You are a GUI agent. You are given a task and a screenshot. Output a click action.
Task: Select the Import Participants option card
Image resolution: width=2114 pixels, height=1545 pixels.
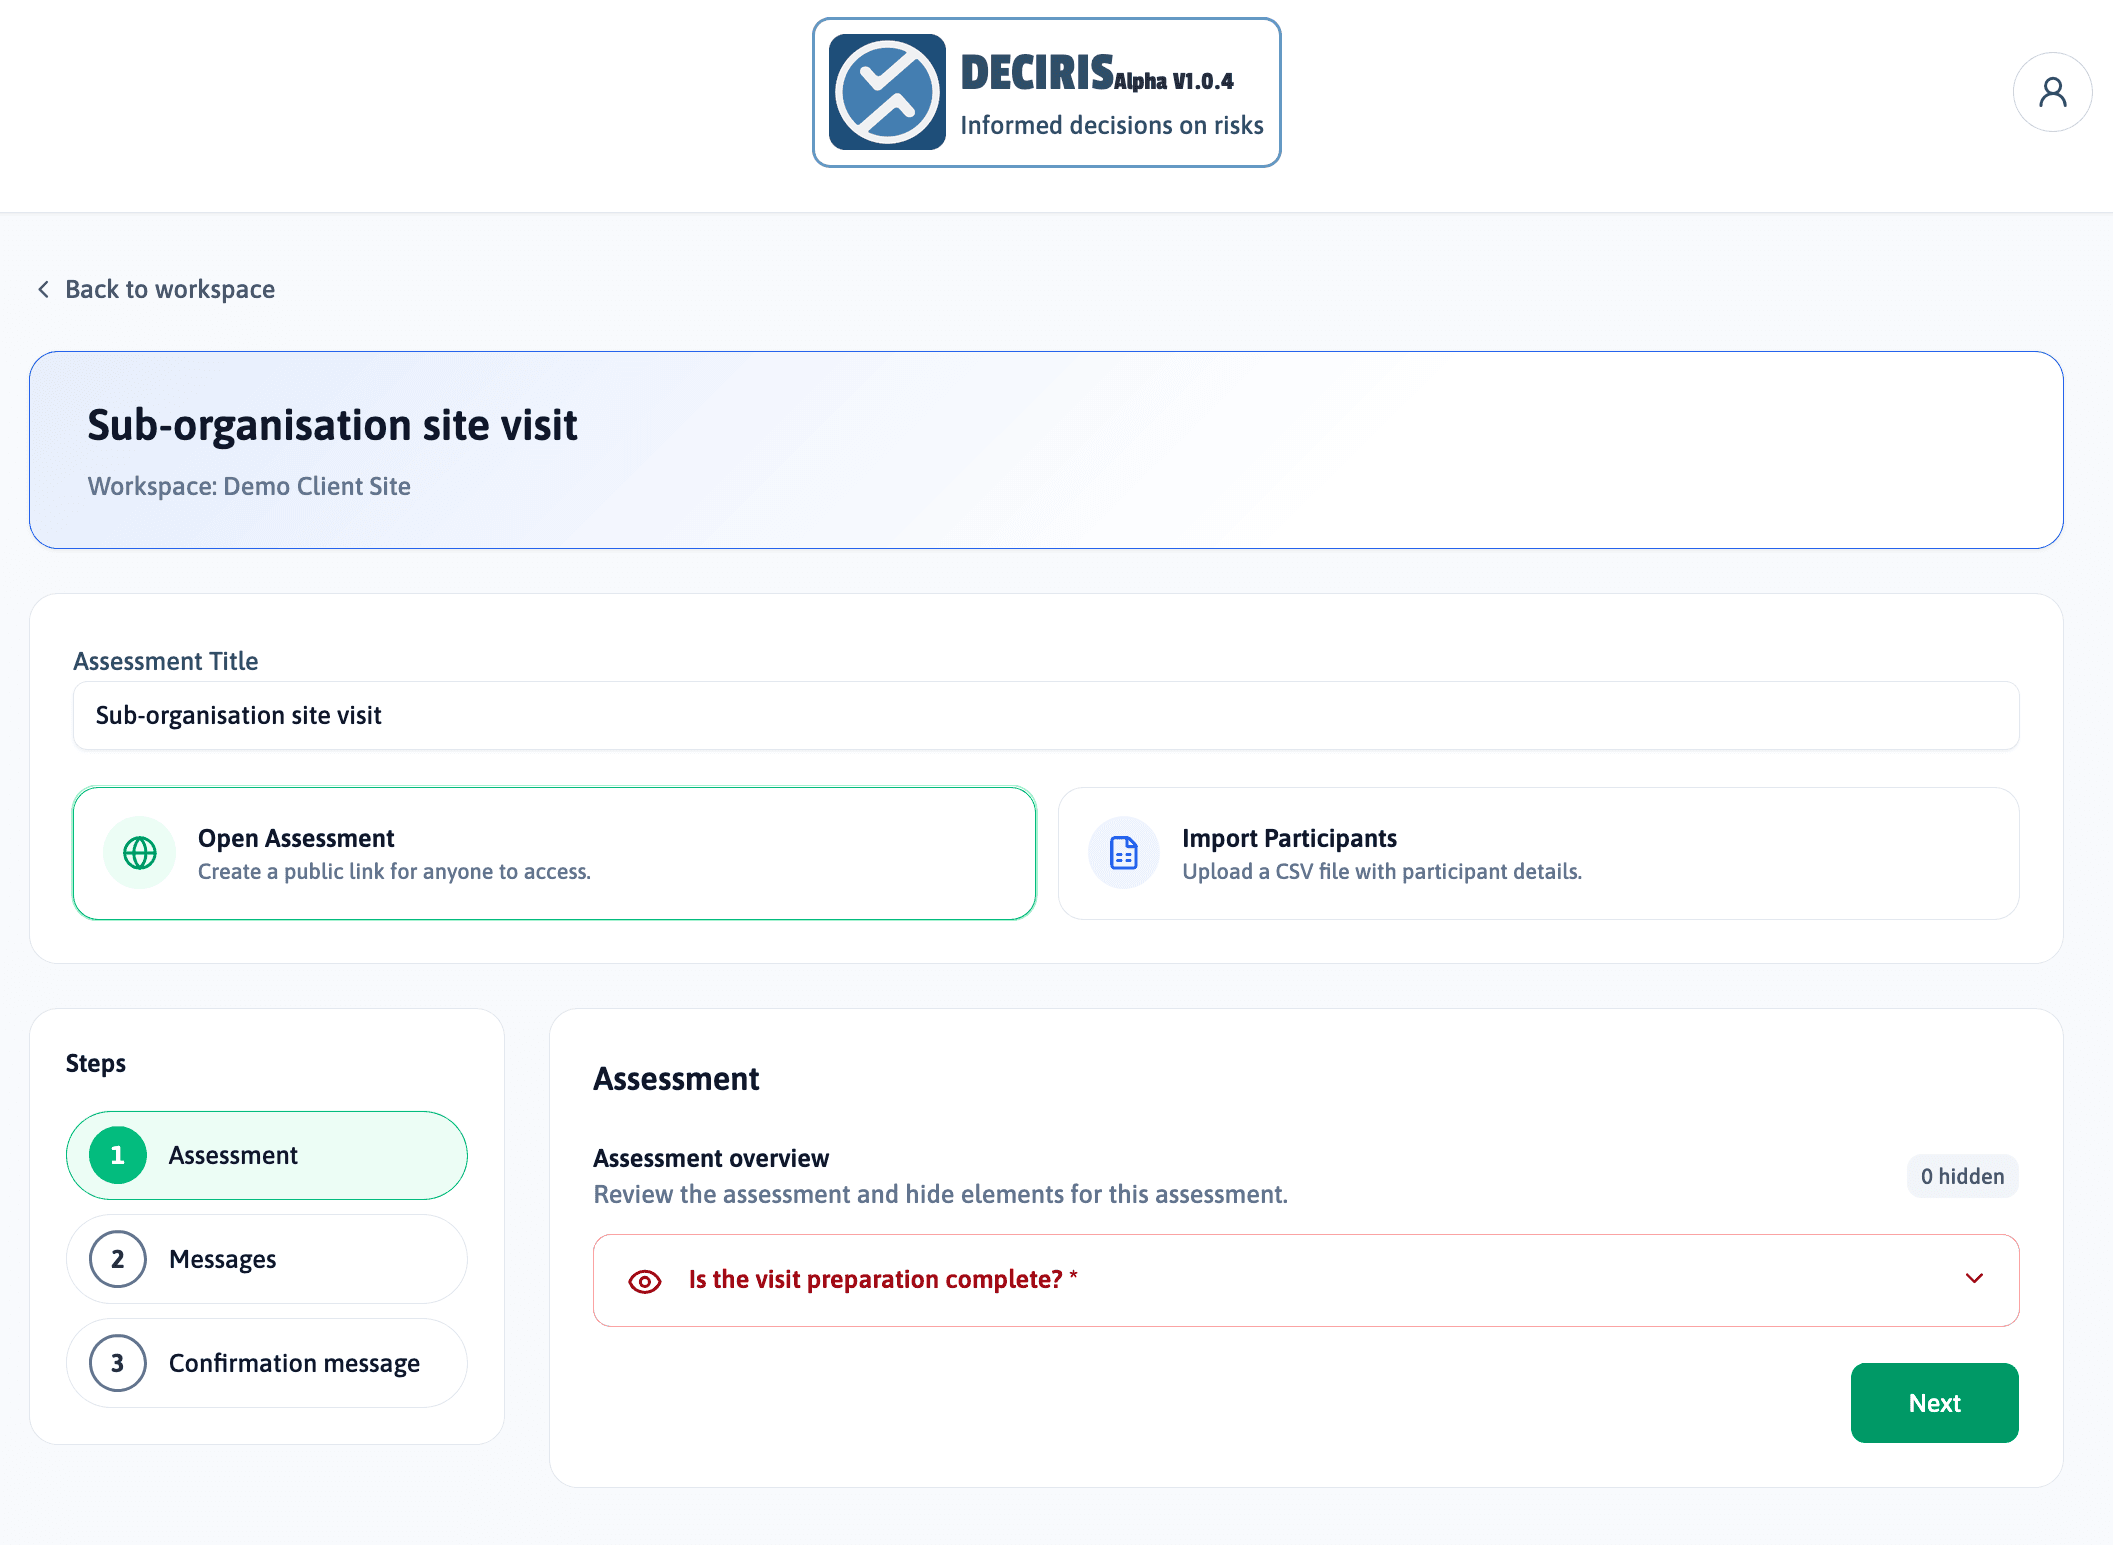1538,853
